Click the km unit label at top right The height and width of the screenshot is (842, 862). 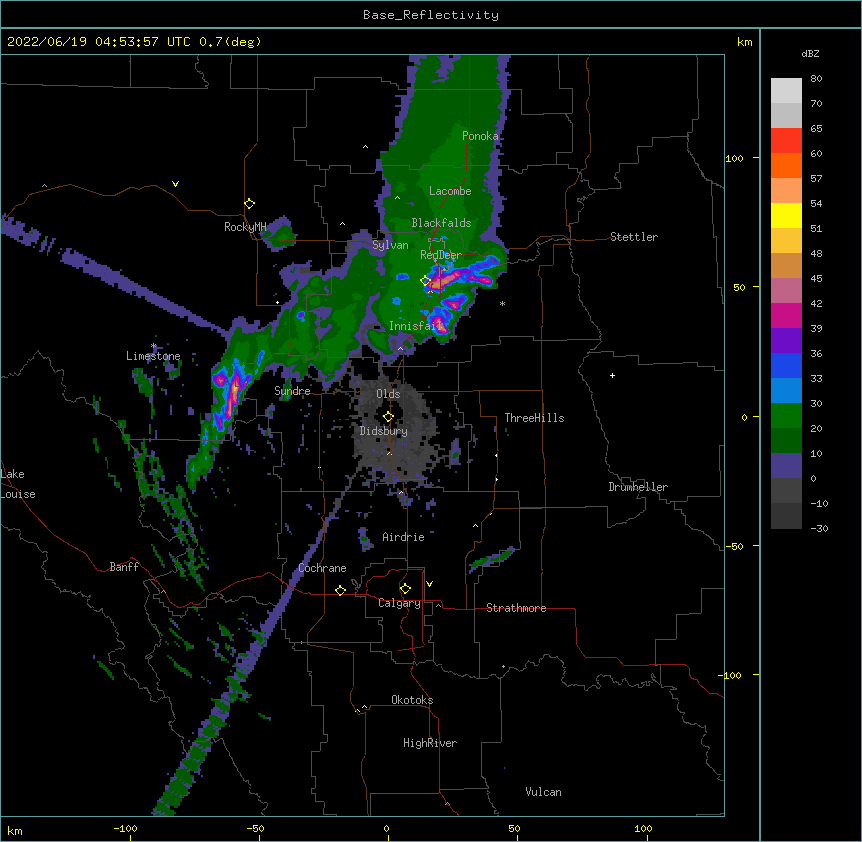coord(744,42)
